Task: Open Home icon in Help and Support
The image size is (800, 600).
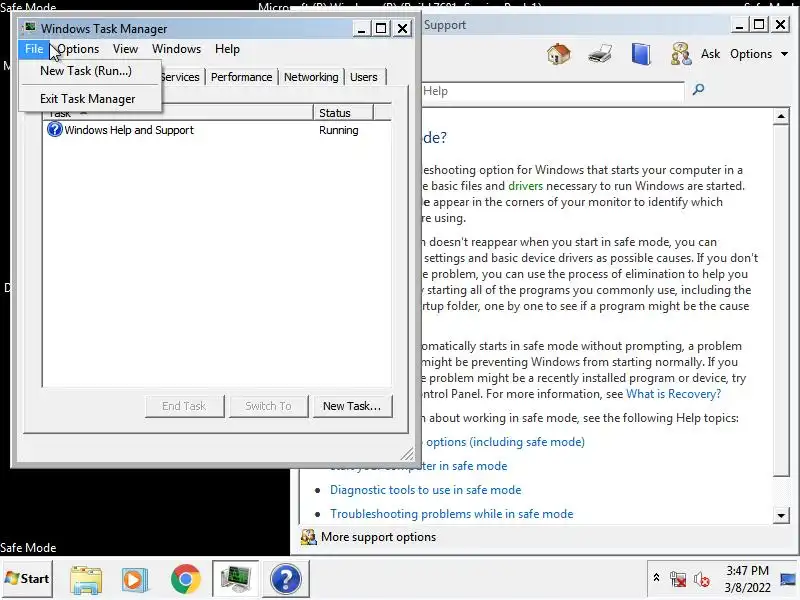Action: tap(559, 54)
